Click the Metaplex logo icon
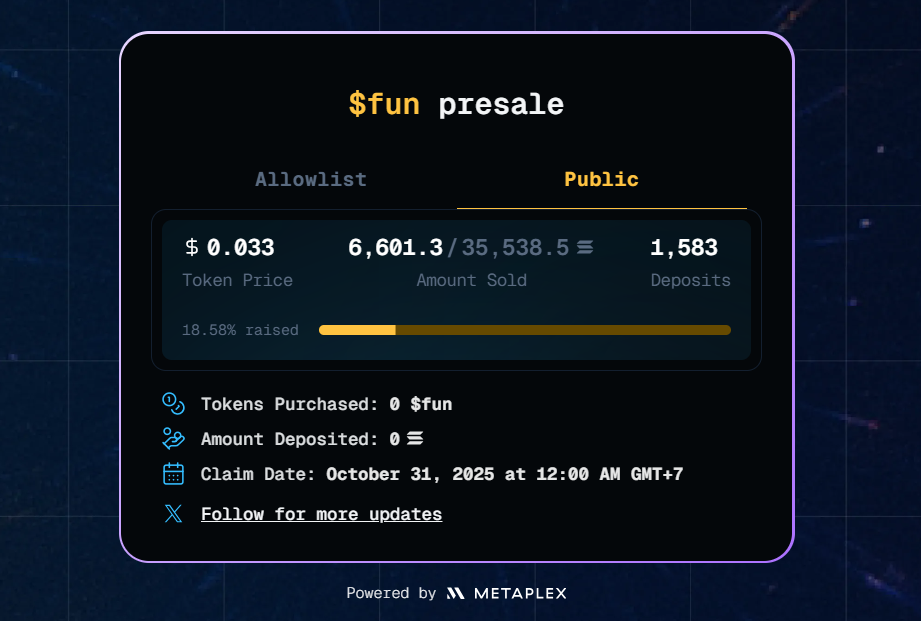Screen dimensions: 921x621 pyautogui.click(x=455, y=593)
